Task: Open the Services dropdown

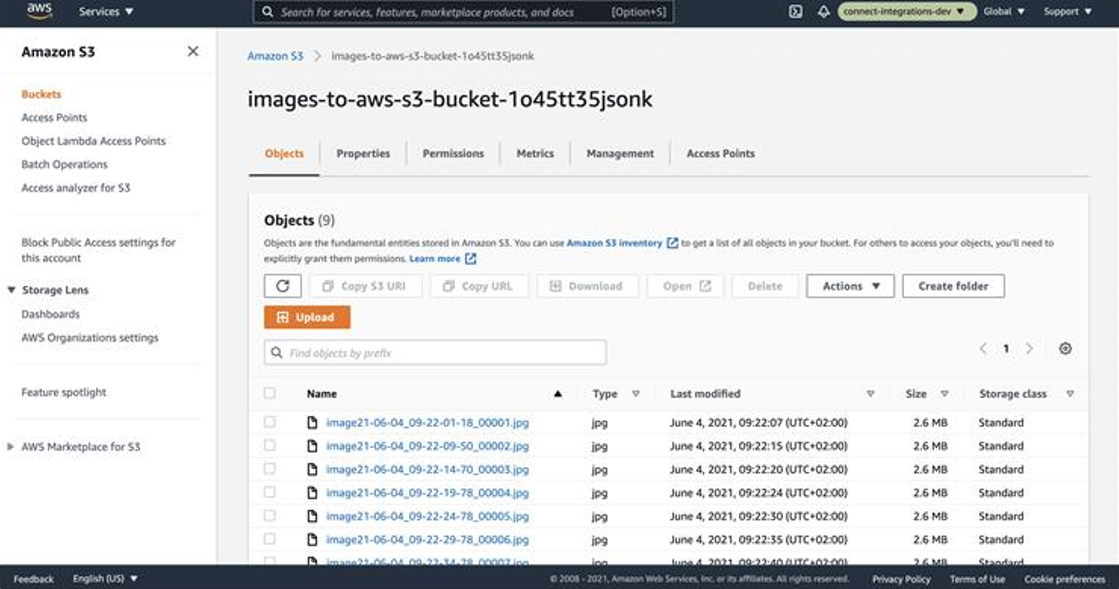Action: pos(106,11)
